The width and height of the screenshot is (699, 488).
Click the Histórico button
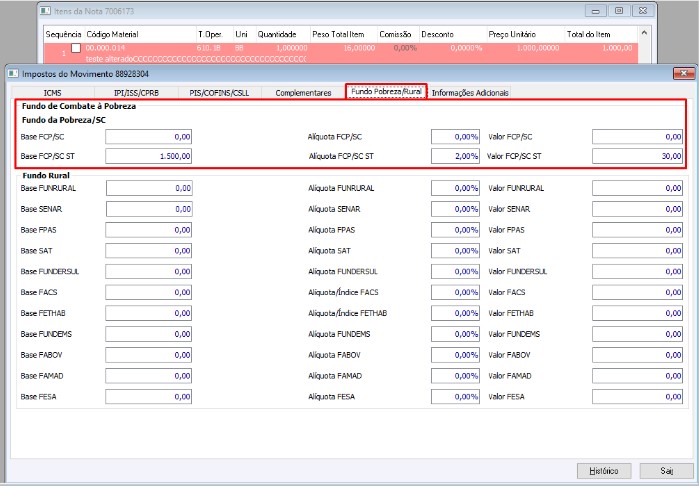pyautogui.click(x=604, y=471)
